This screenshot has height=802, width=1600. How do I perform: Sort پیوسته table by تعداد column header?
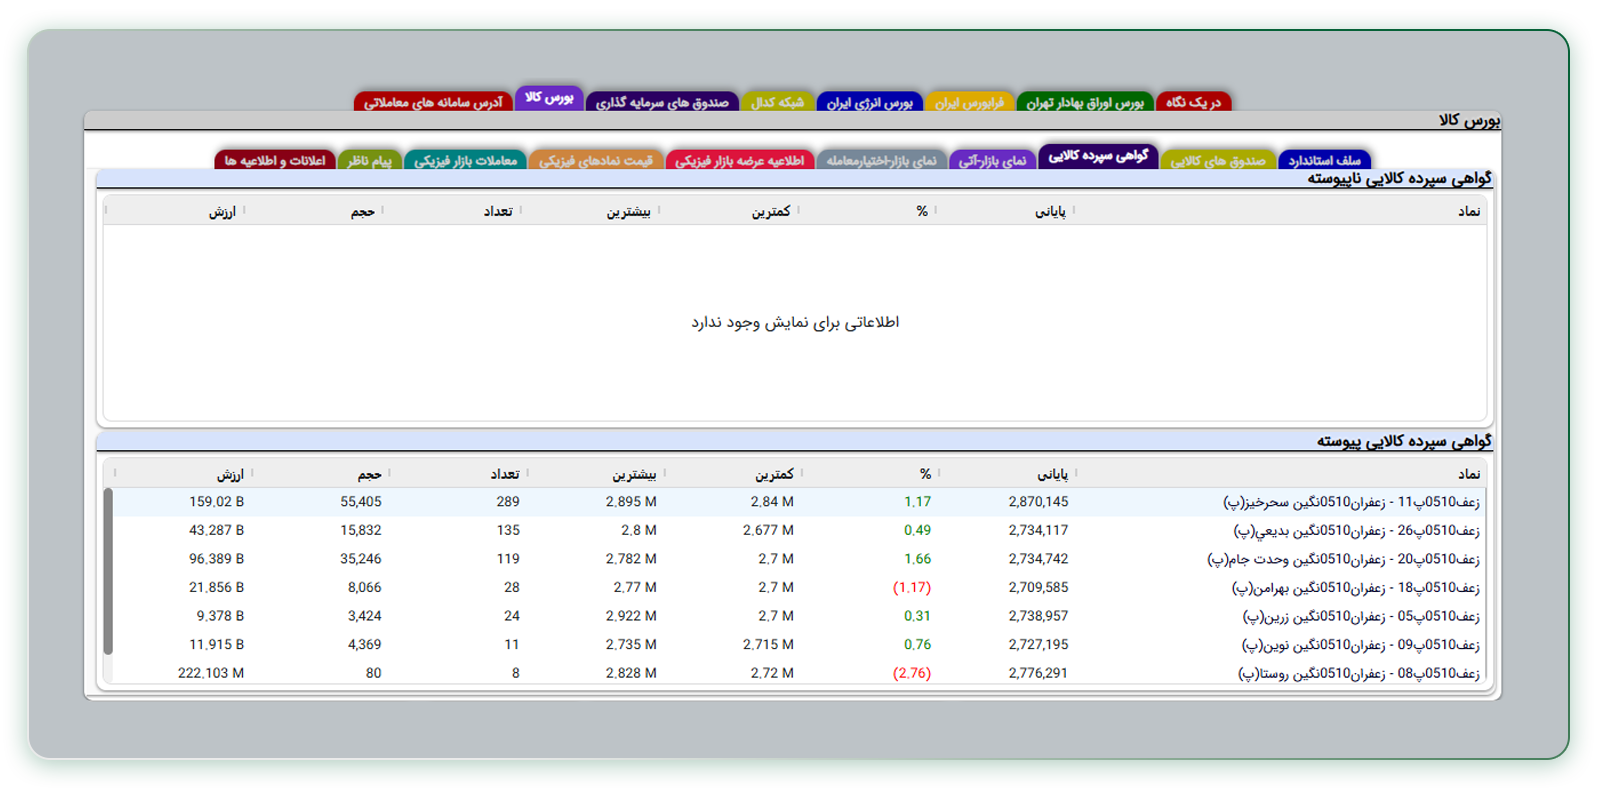pyautogui.click(x=505, y=474)
